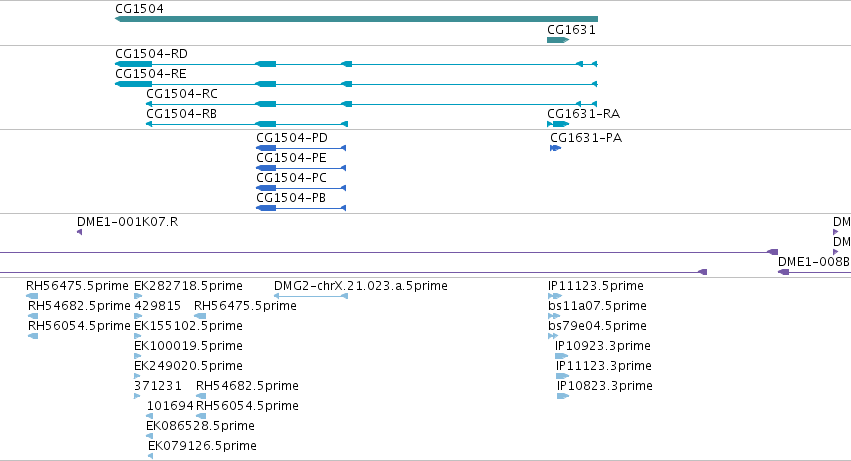This screenshot has width=851, height=461.
Task: Click the DME1-008B clone label
Action: click(x=814, y=262)
